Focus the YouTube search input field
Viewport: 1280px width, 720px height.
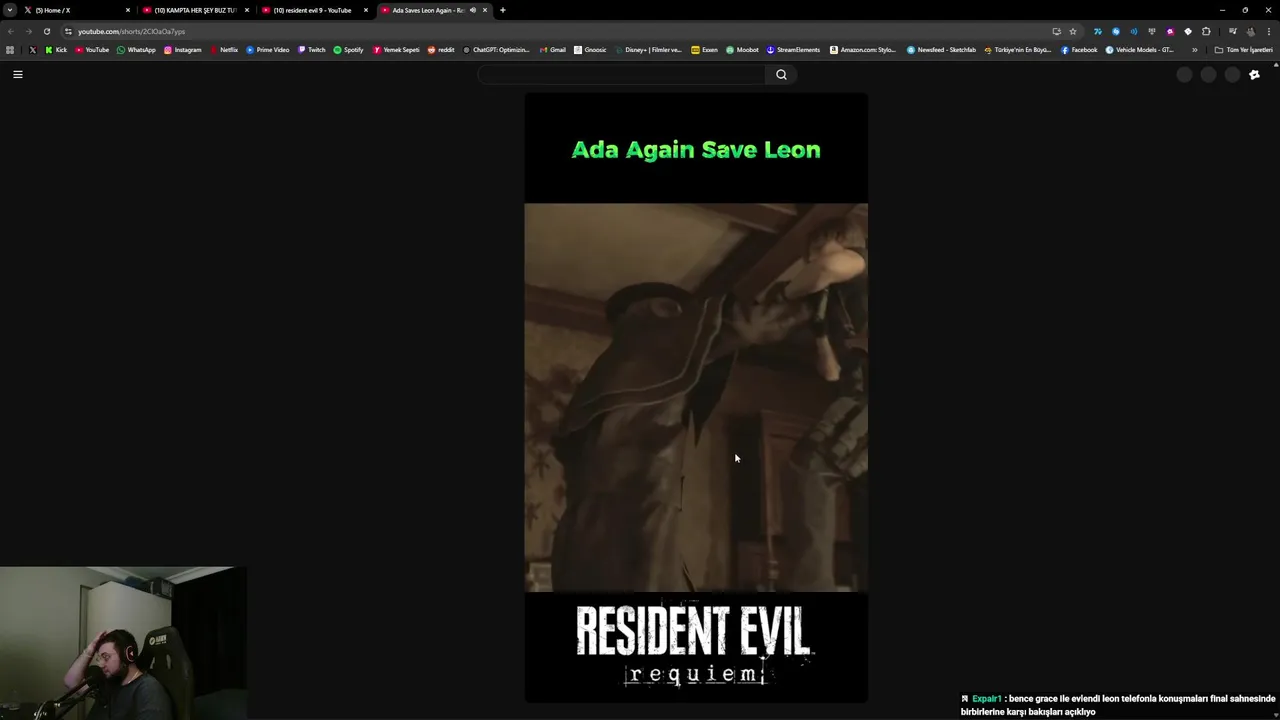(622, 74)
